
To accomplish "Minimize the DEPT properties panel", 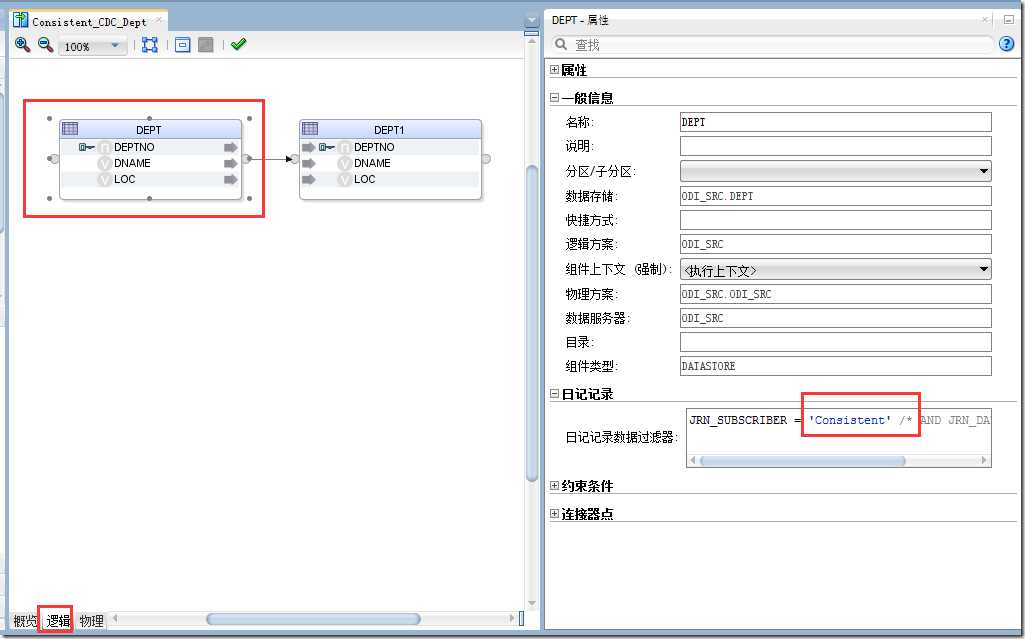I will click(1009, 20).
